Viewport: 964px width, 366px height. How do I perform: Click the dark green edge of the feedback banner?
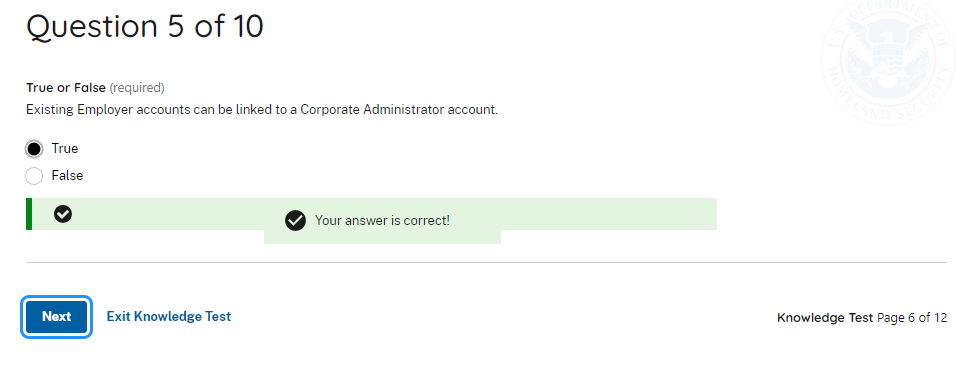coord(29,214)
